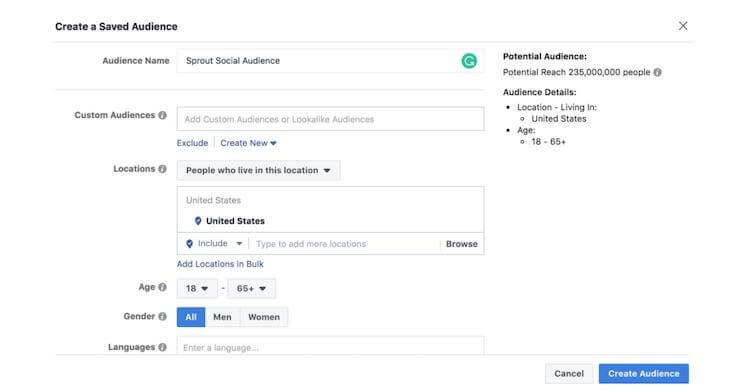This screenshot has height=390, width=750.
Task: Click the 'Potential Reach 235,000,000 people' text
Action: click(576, 72)
